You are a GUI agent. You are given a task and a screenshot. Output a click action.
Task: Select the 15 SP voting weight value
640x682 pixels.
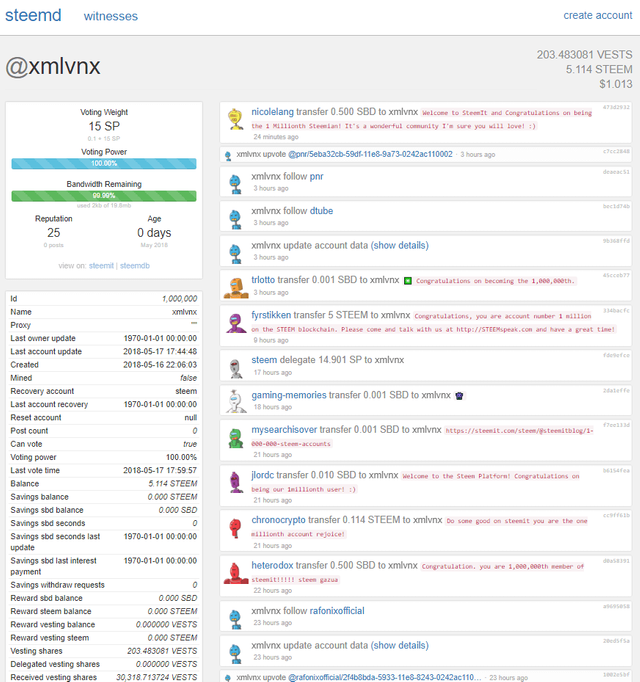(x=104, y=127)
